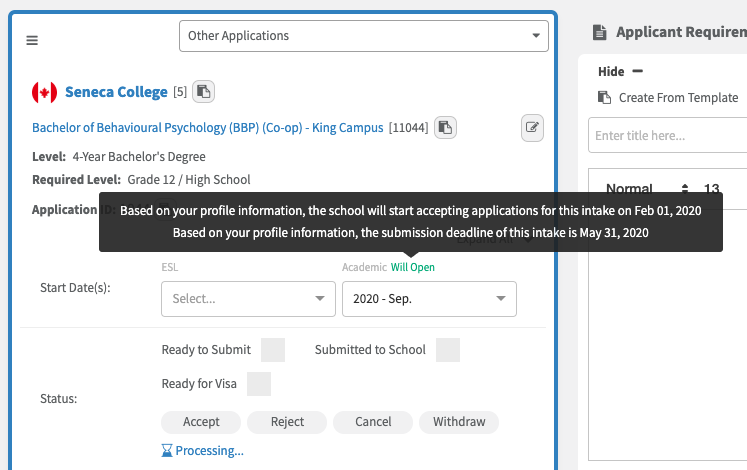Click the font size value 13
The height and width of the screenshot is (470, 747).
pos(712,189)
